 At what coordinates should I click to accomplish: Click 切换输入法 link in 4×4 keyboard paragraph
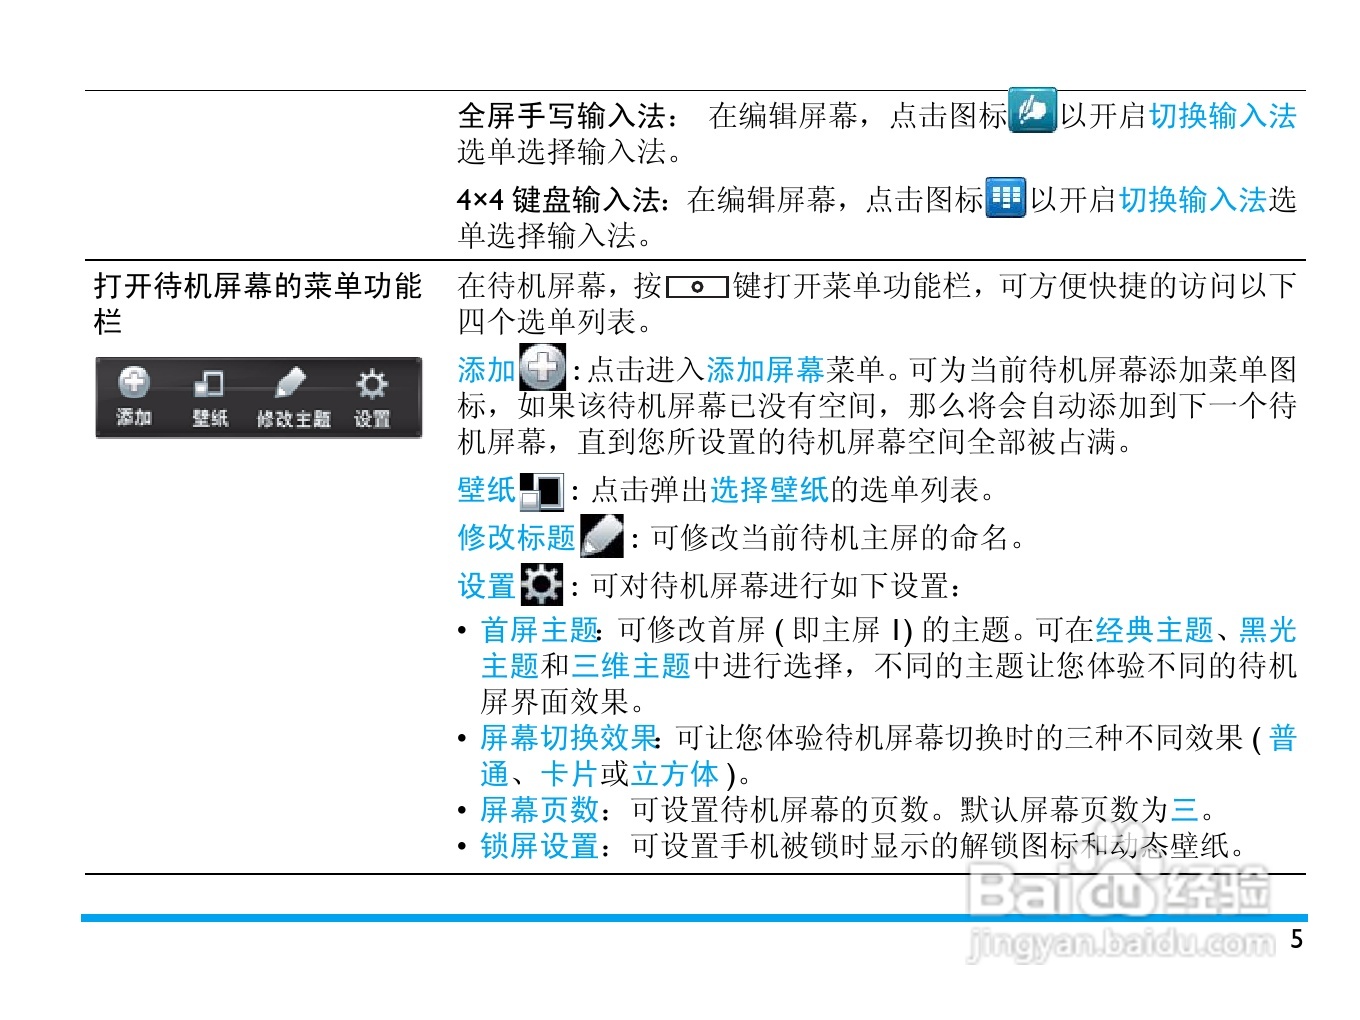tap(1192, 200)
